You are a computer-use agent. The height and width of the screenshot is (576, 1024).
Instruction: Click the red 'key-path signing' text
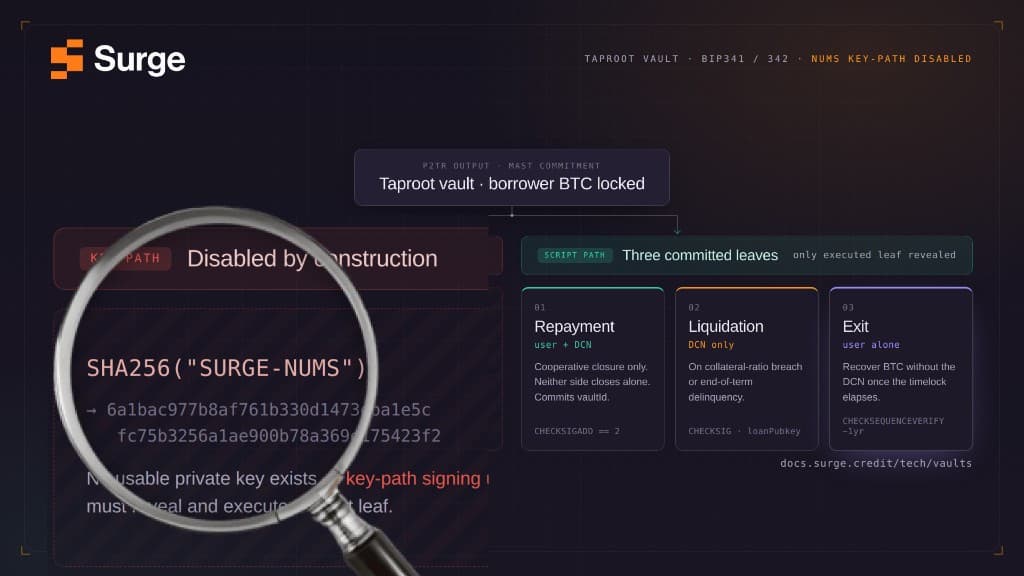click(413, 479)
